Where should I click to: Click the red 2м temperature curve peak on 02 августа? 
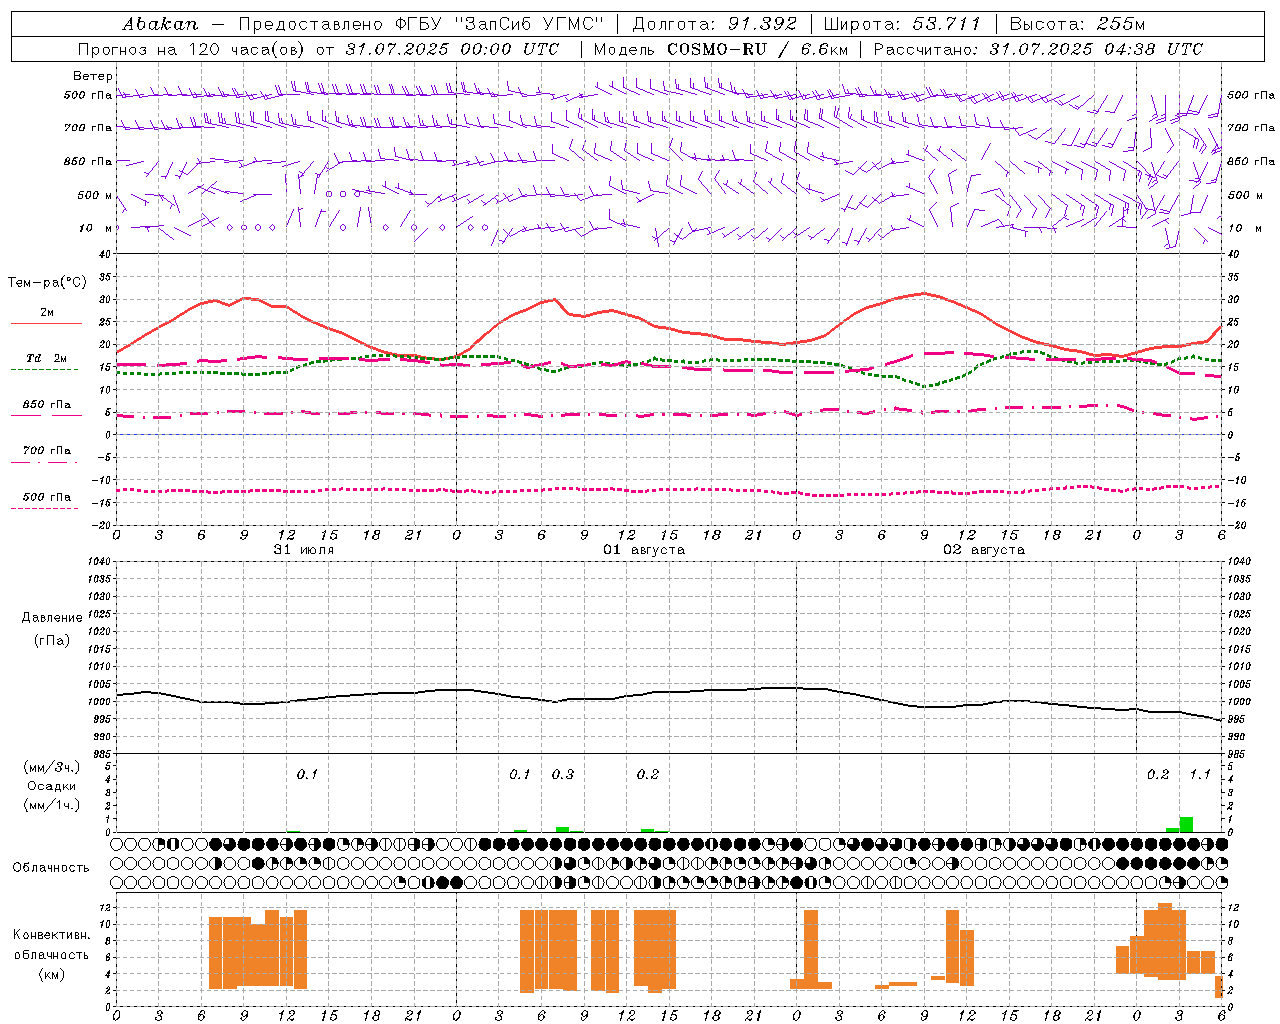point(925,293)
